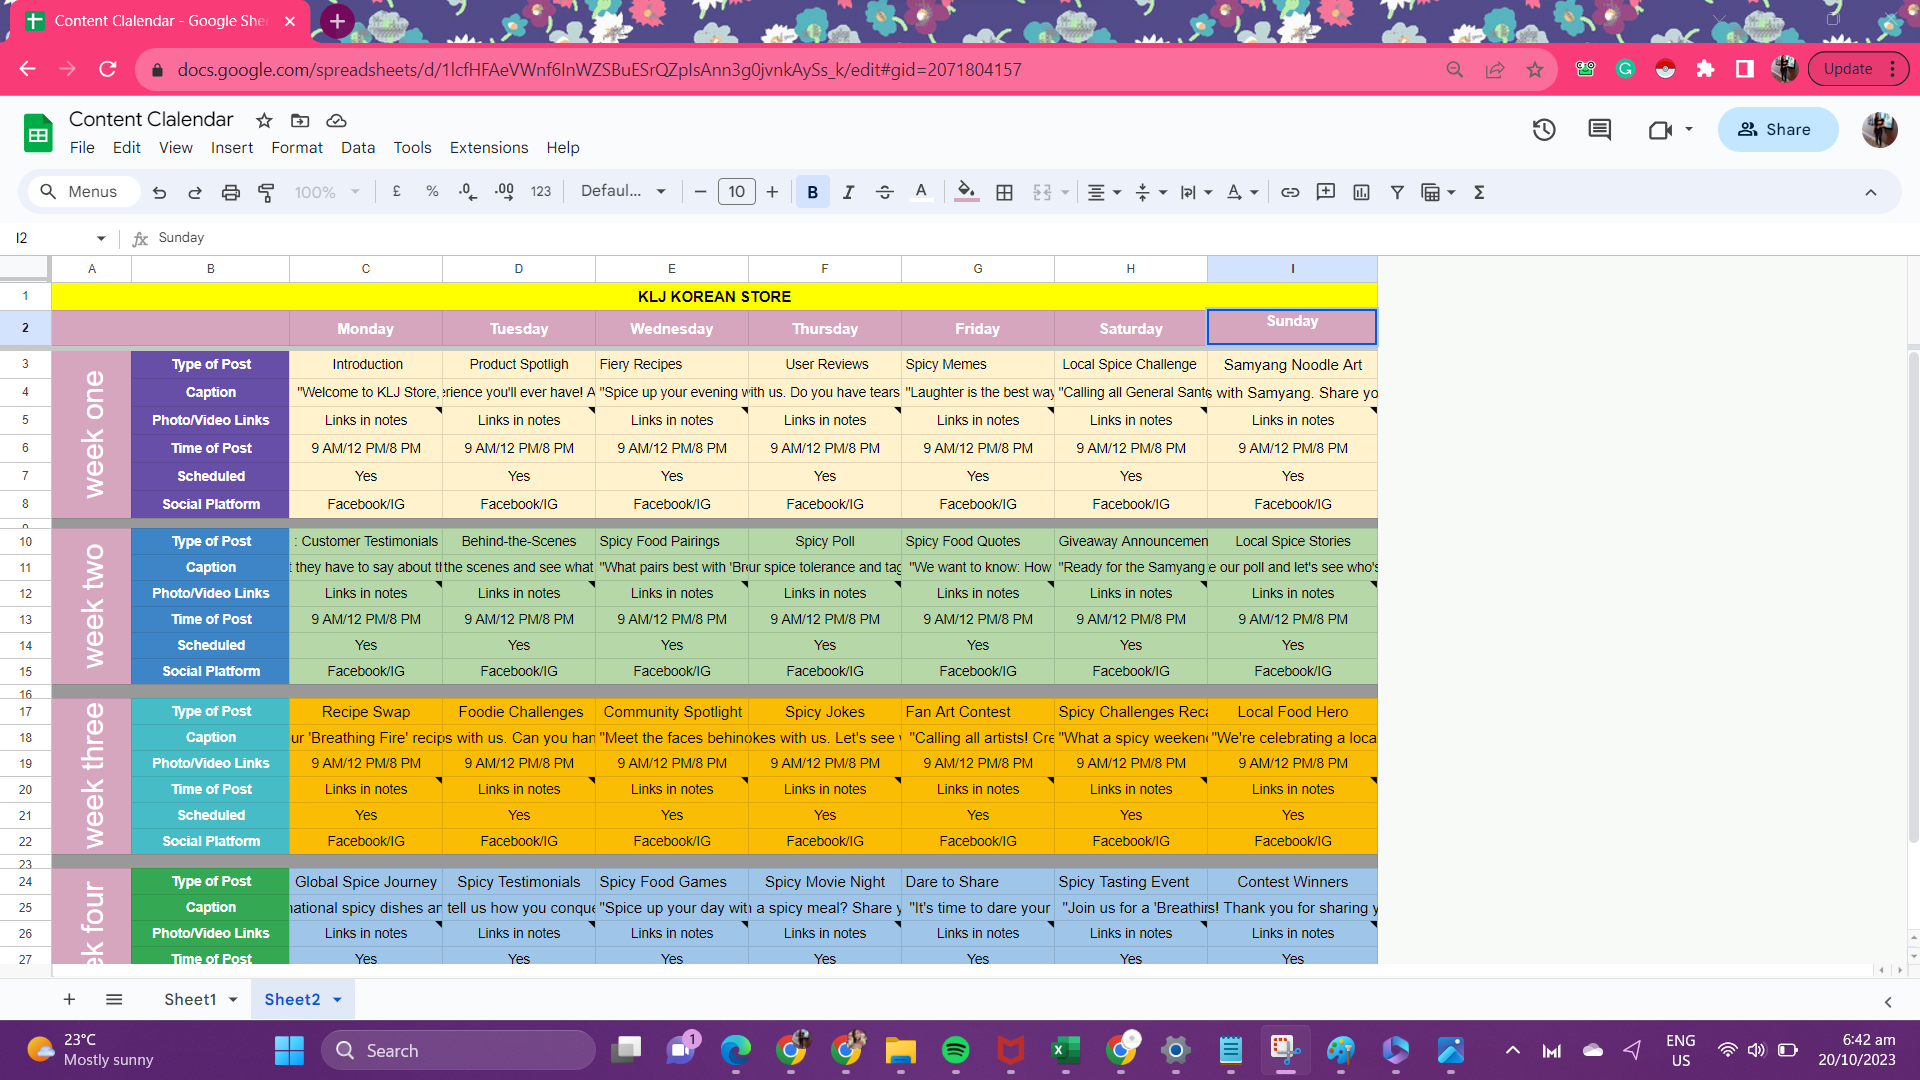Open the Sheet2 tab options arrow
The image size is (1920, 1080).
point(337,999)
